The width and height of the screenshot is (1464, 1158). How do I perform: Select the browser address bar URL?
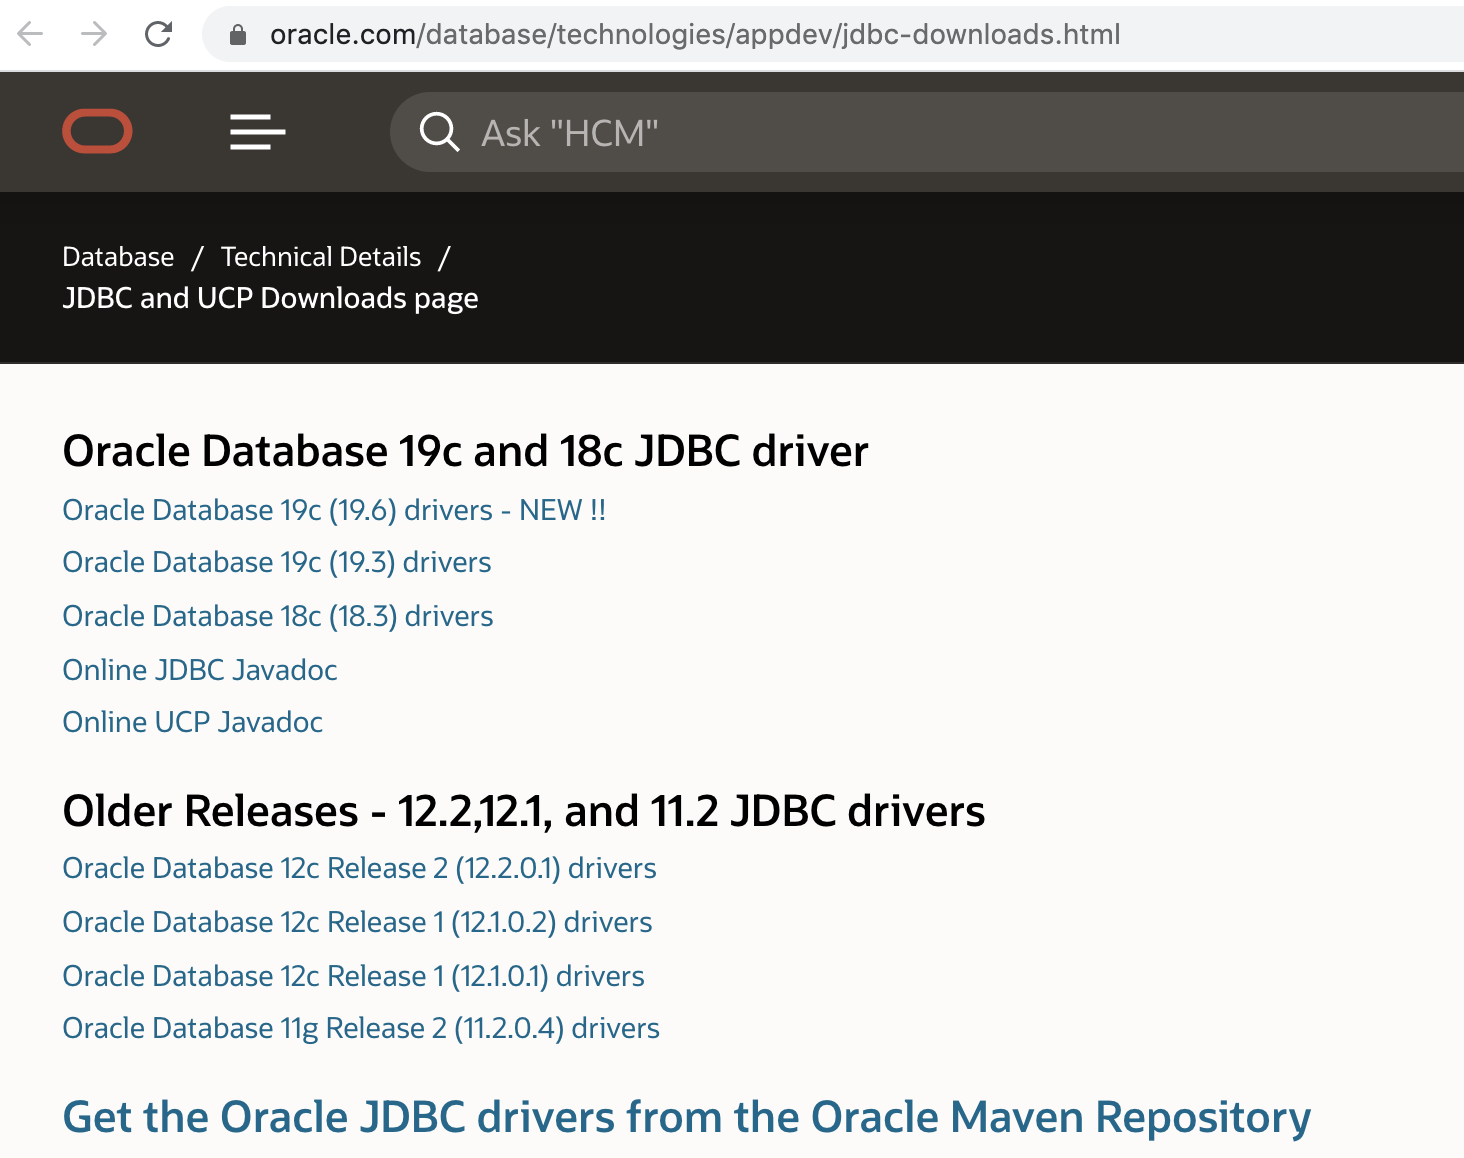[695, 34]
